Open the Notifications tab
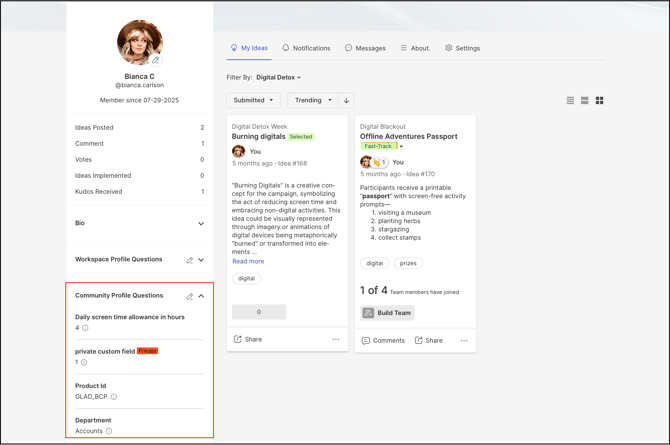Viewport: 670px width, 445px height. click(x=306, y=48)
